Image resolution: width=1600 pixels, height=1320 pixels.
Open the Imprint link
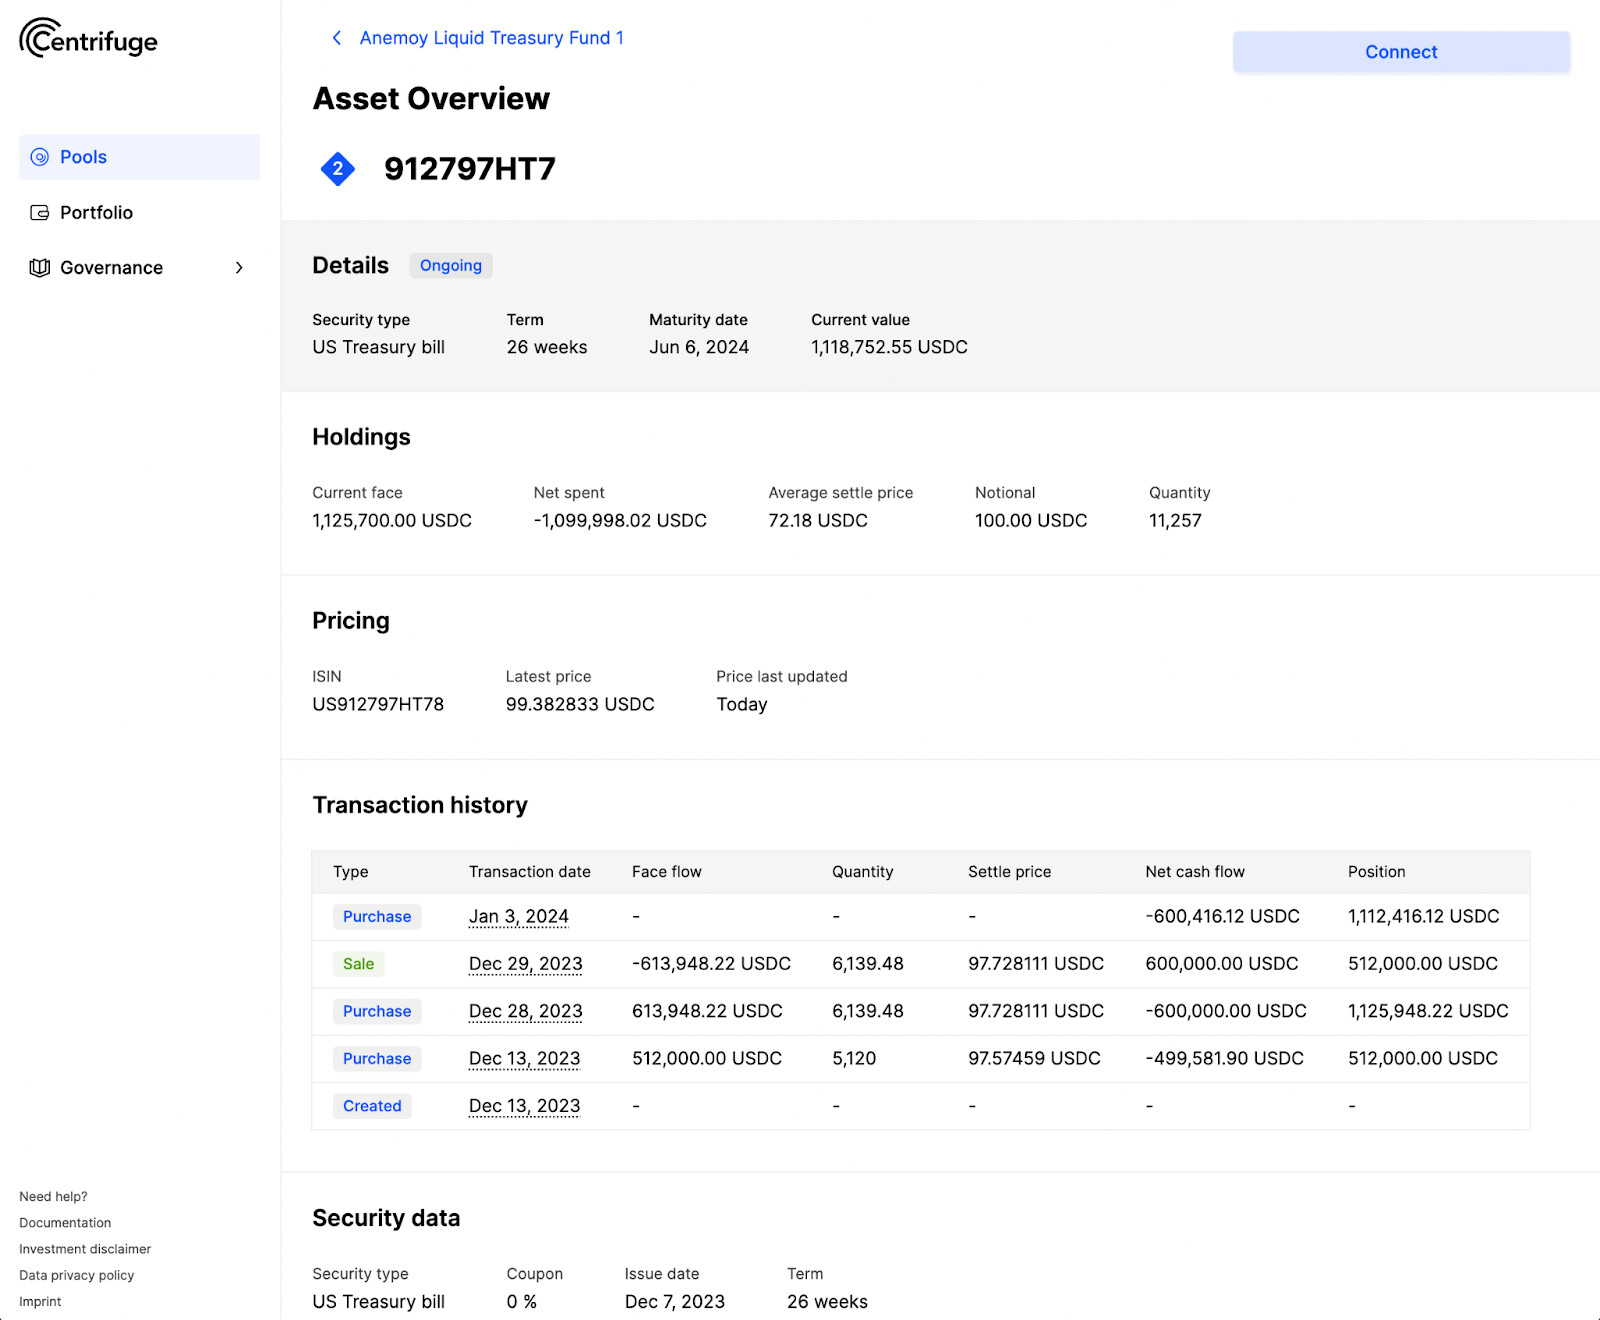[x=40, y=1301]
